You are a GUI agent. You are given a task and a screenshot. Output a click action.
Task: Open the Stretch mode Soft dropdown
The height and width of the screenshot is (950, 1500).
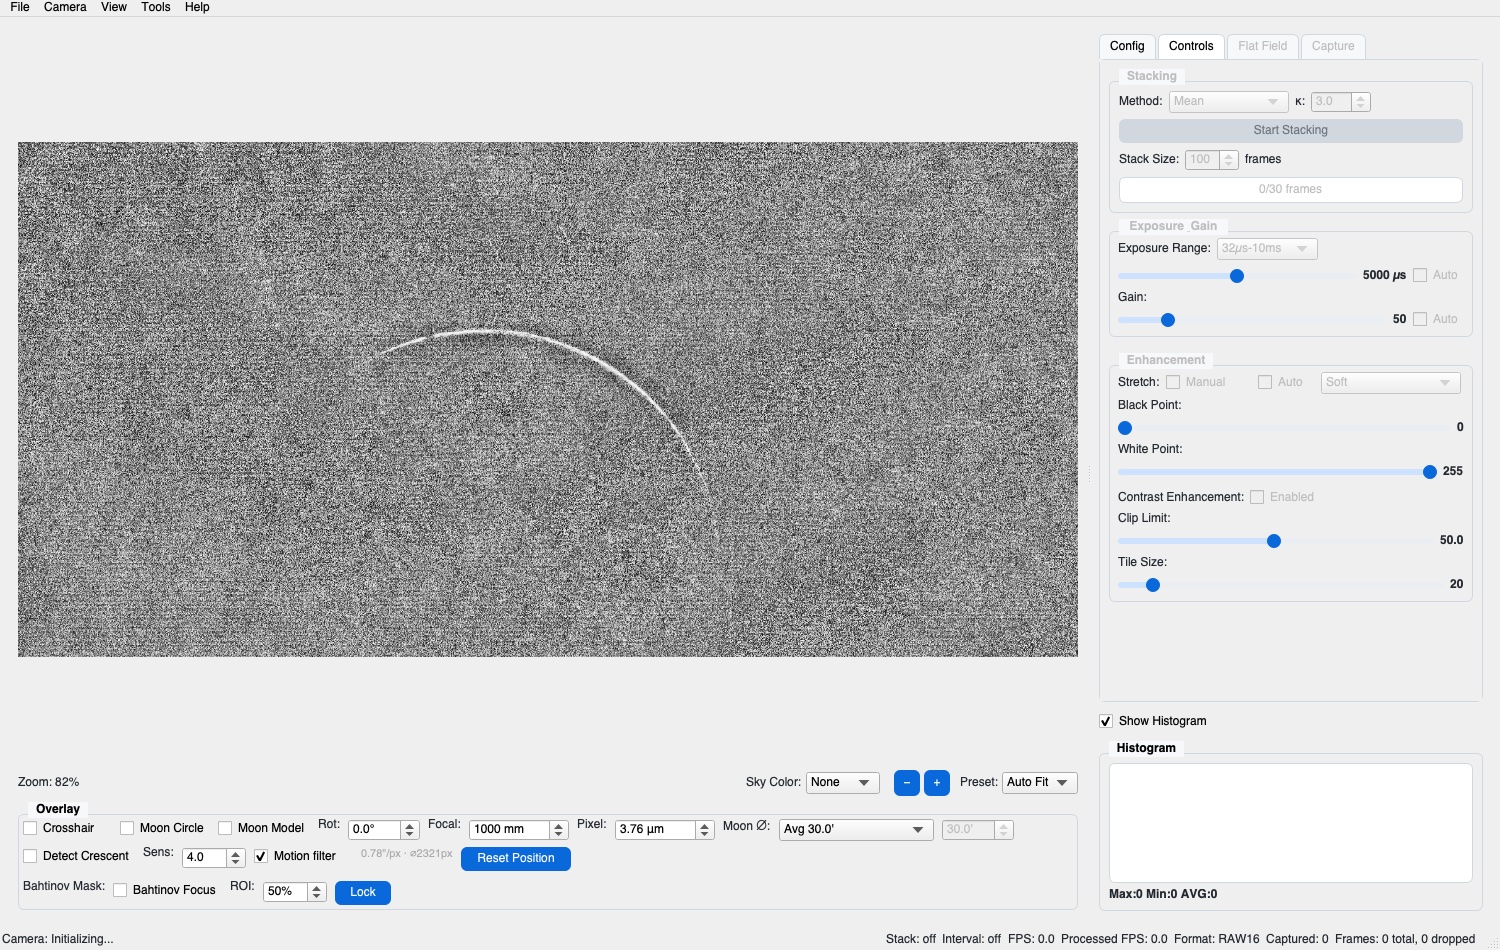click(x=1391, y=382)
